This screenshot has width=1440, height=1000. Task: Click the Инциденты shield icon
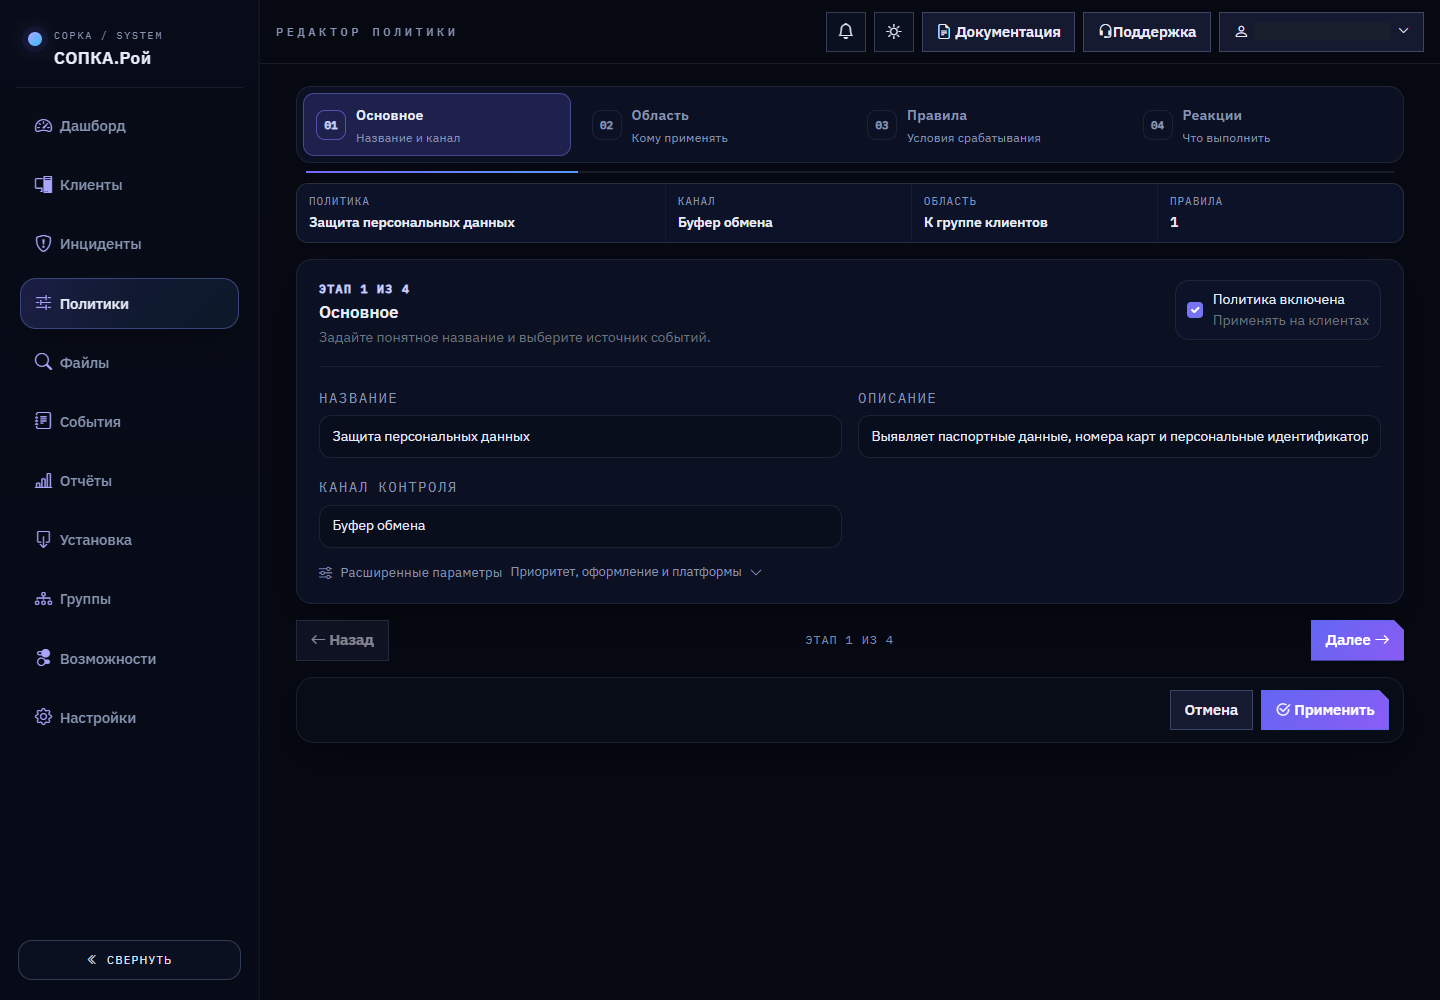point(43,244)
